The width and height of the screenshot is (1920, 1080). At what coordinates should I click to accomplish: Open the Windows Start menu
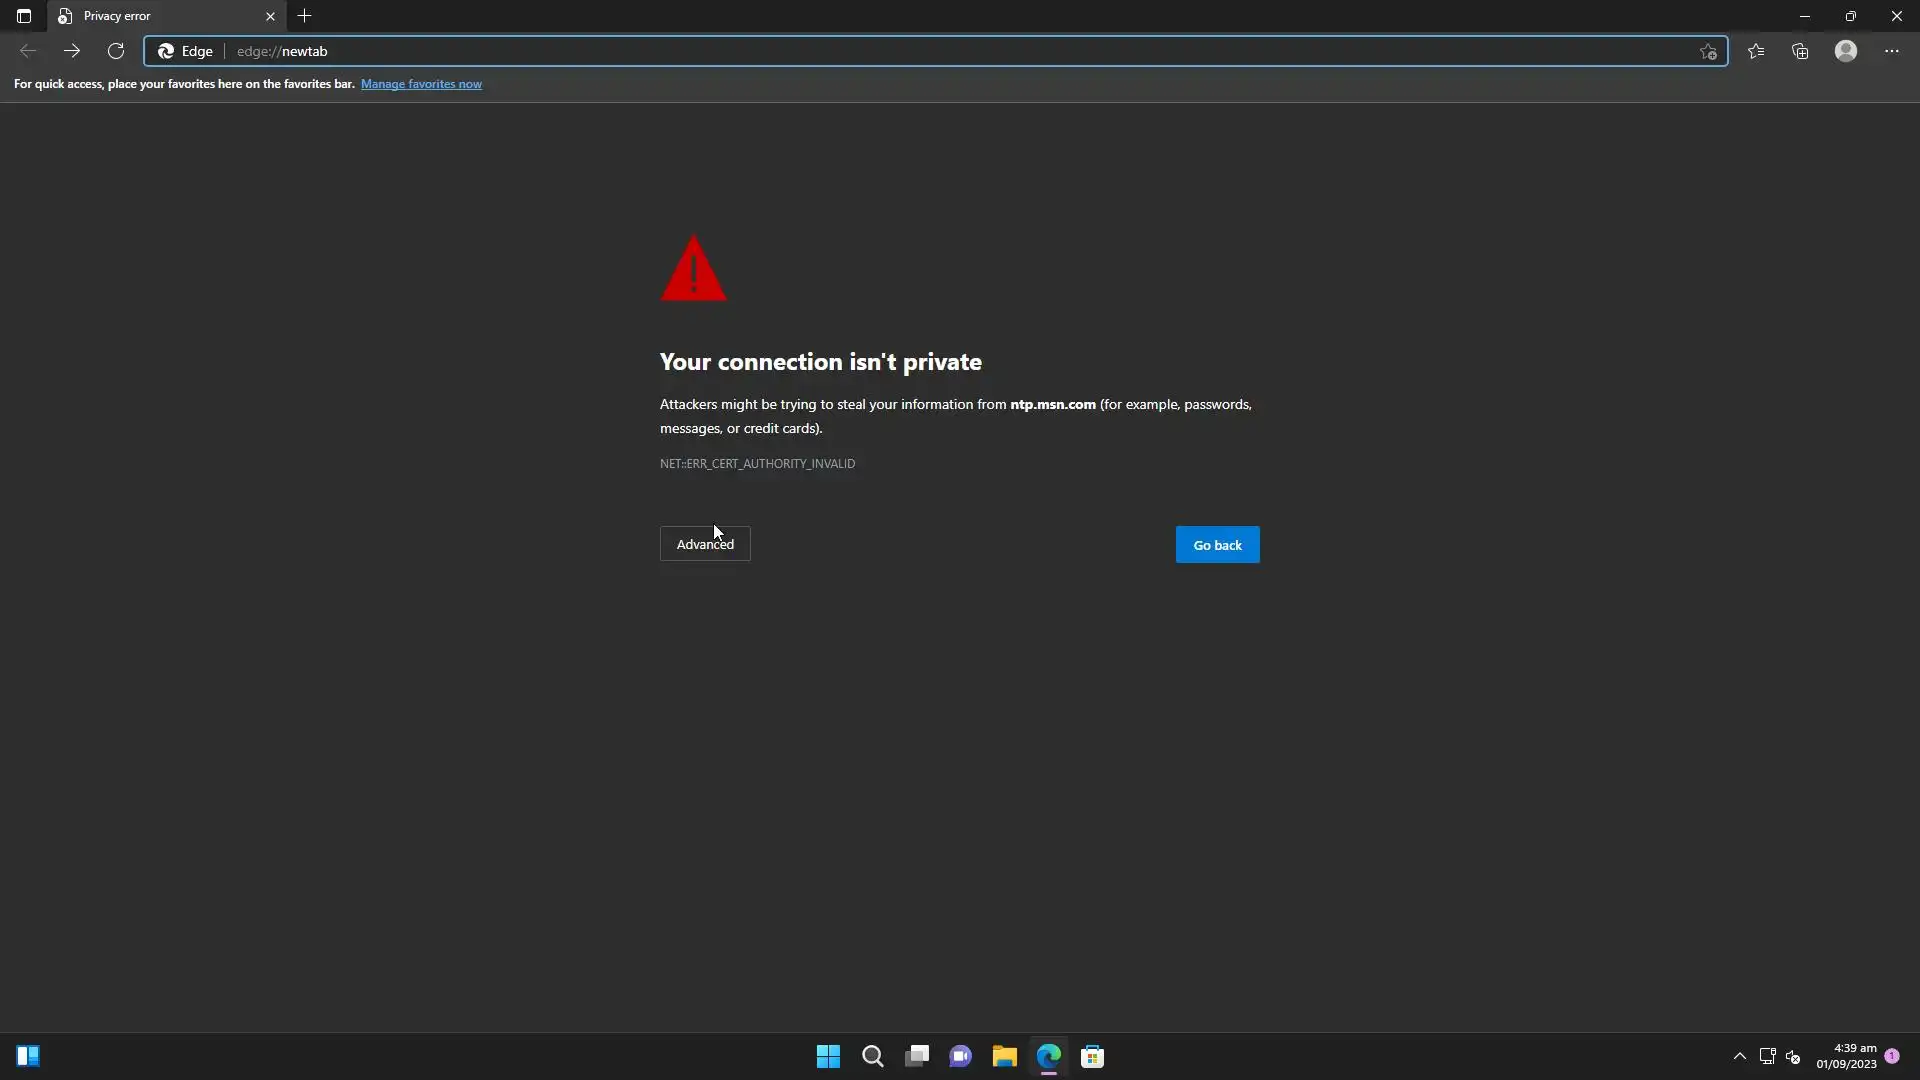click(x=828, y=1056)
